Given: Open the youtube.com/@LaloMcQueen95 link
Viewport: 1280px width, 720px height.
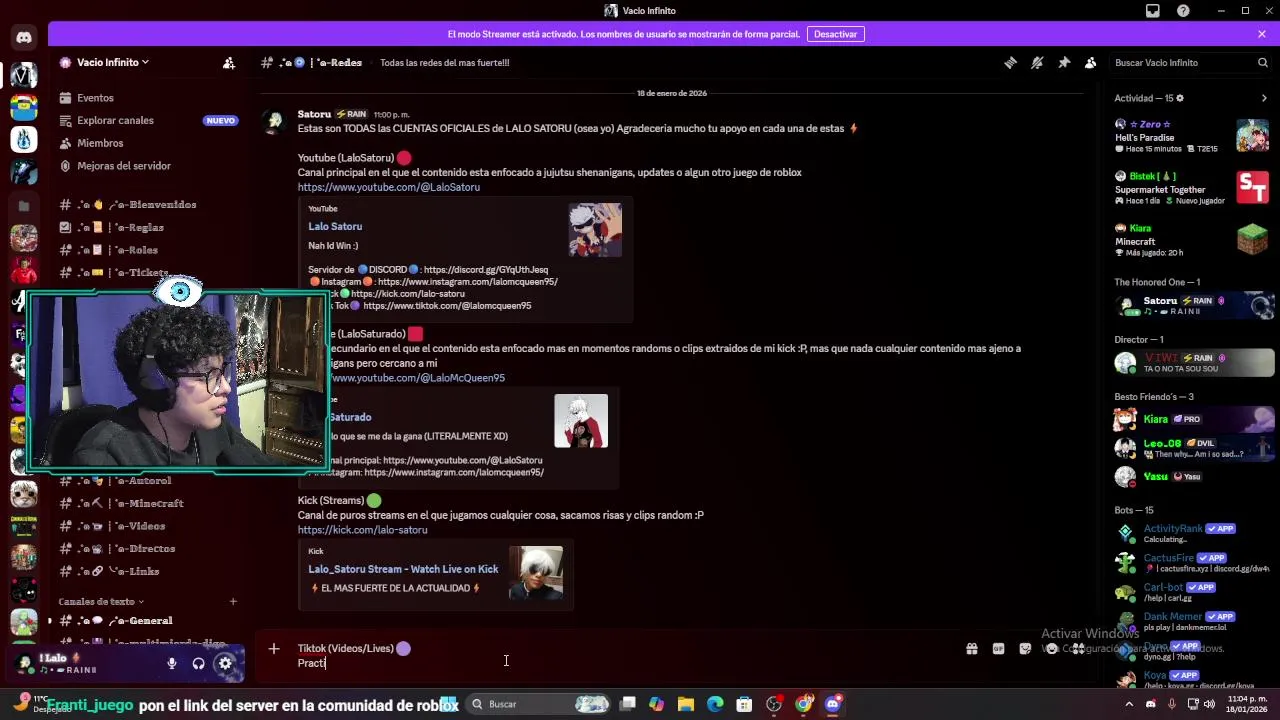Looking at the screenshot, I should [x=417, y=378].
